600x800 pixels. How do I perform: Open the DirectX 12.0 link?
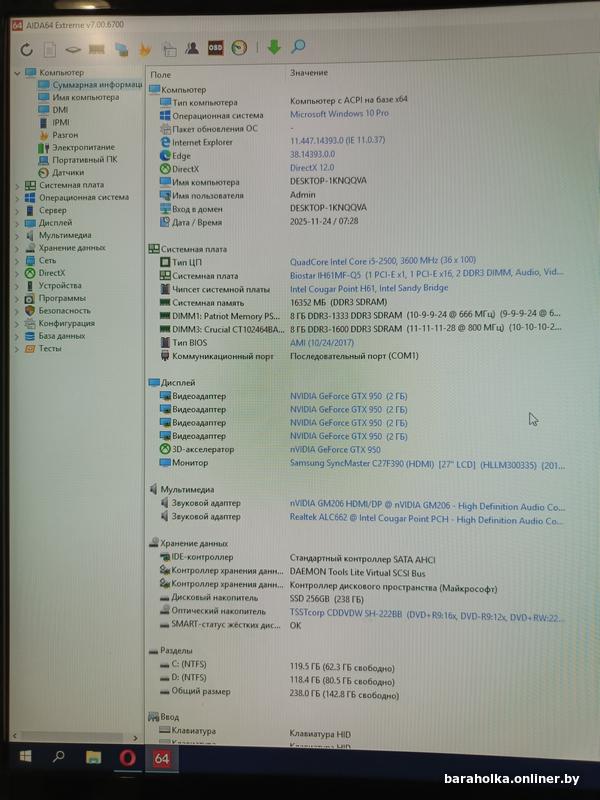point(312,167)
